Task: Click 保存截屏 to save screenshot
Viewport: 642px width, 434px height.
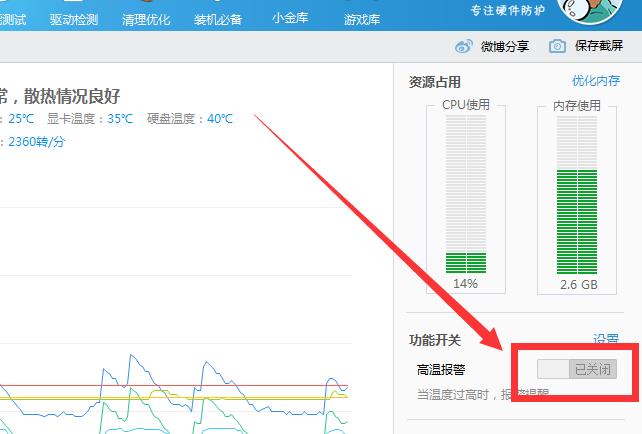Action: tap(599, 45)
